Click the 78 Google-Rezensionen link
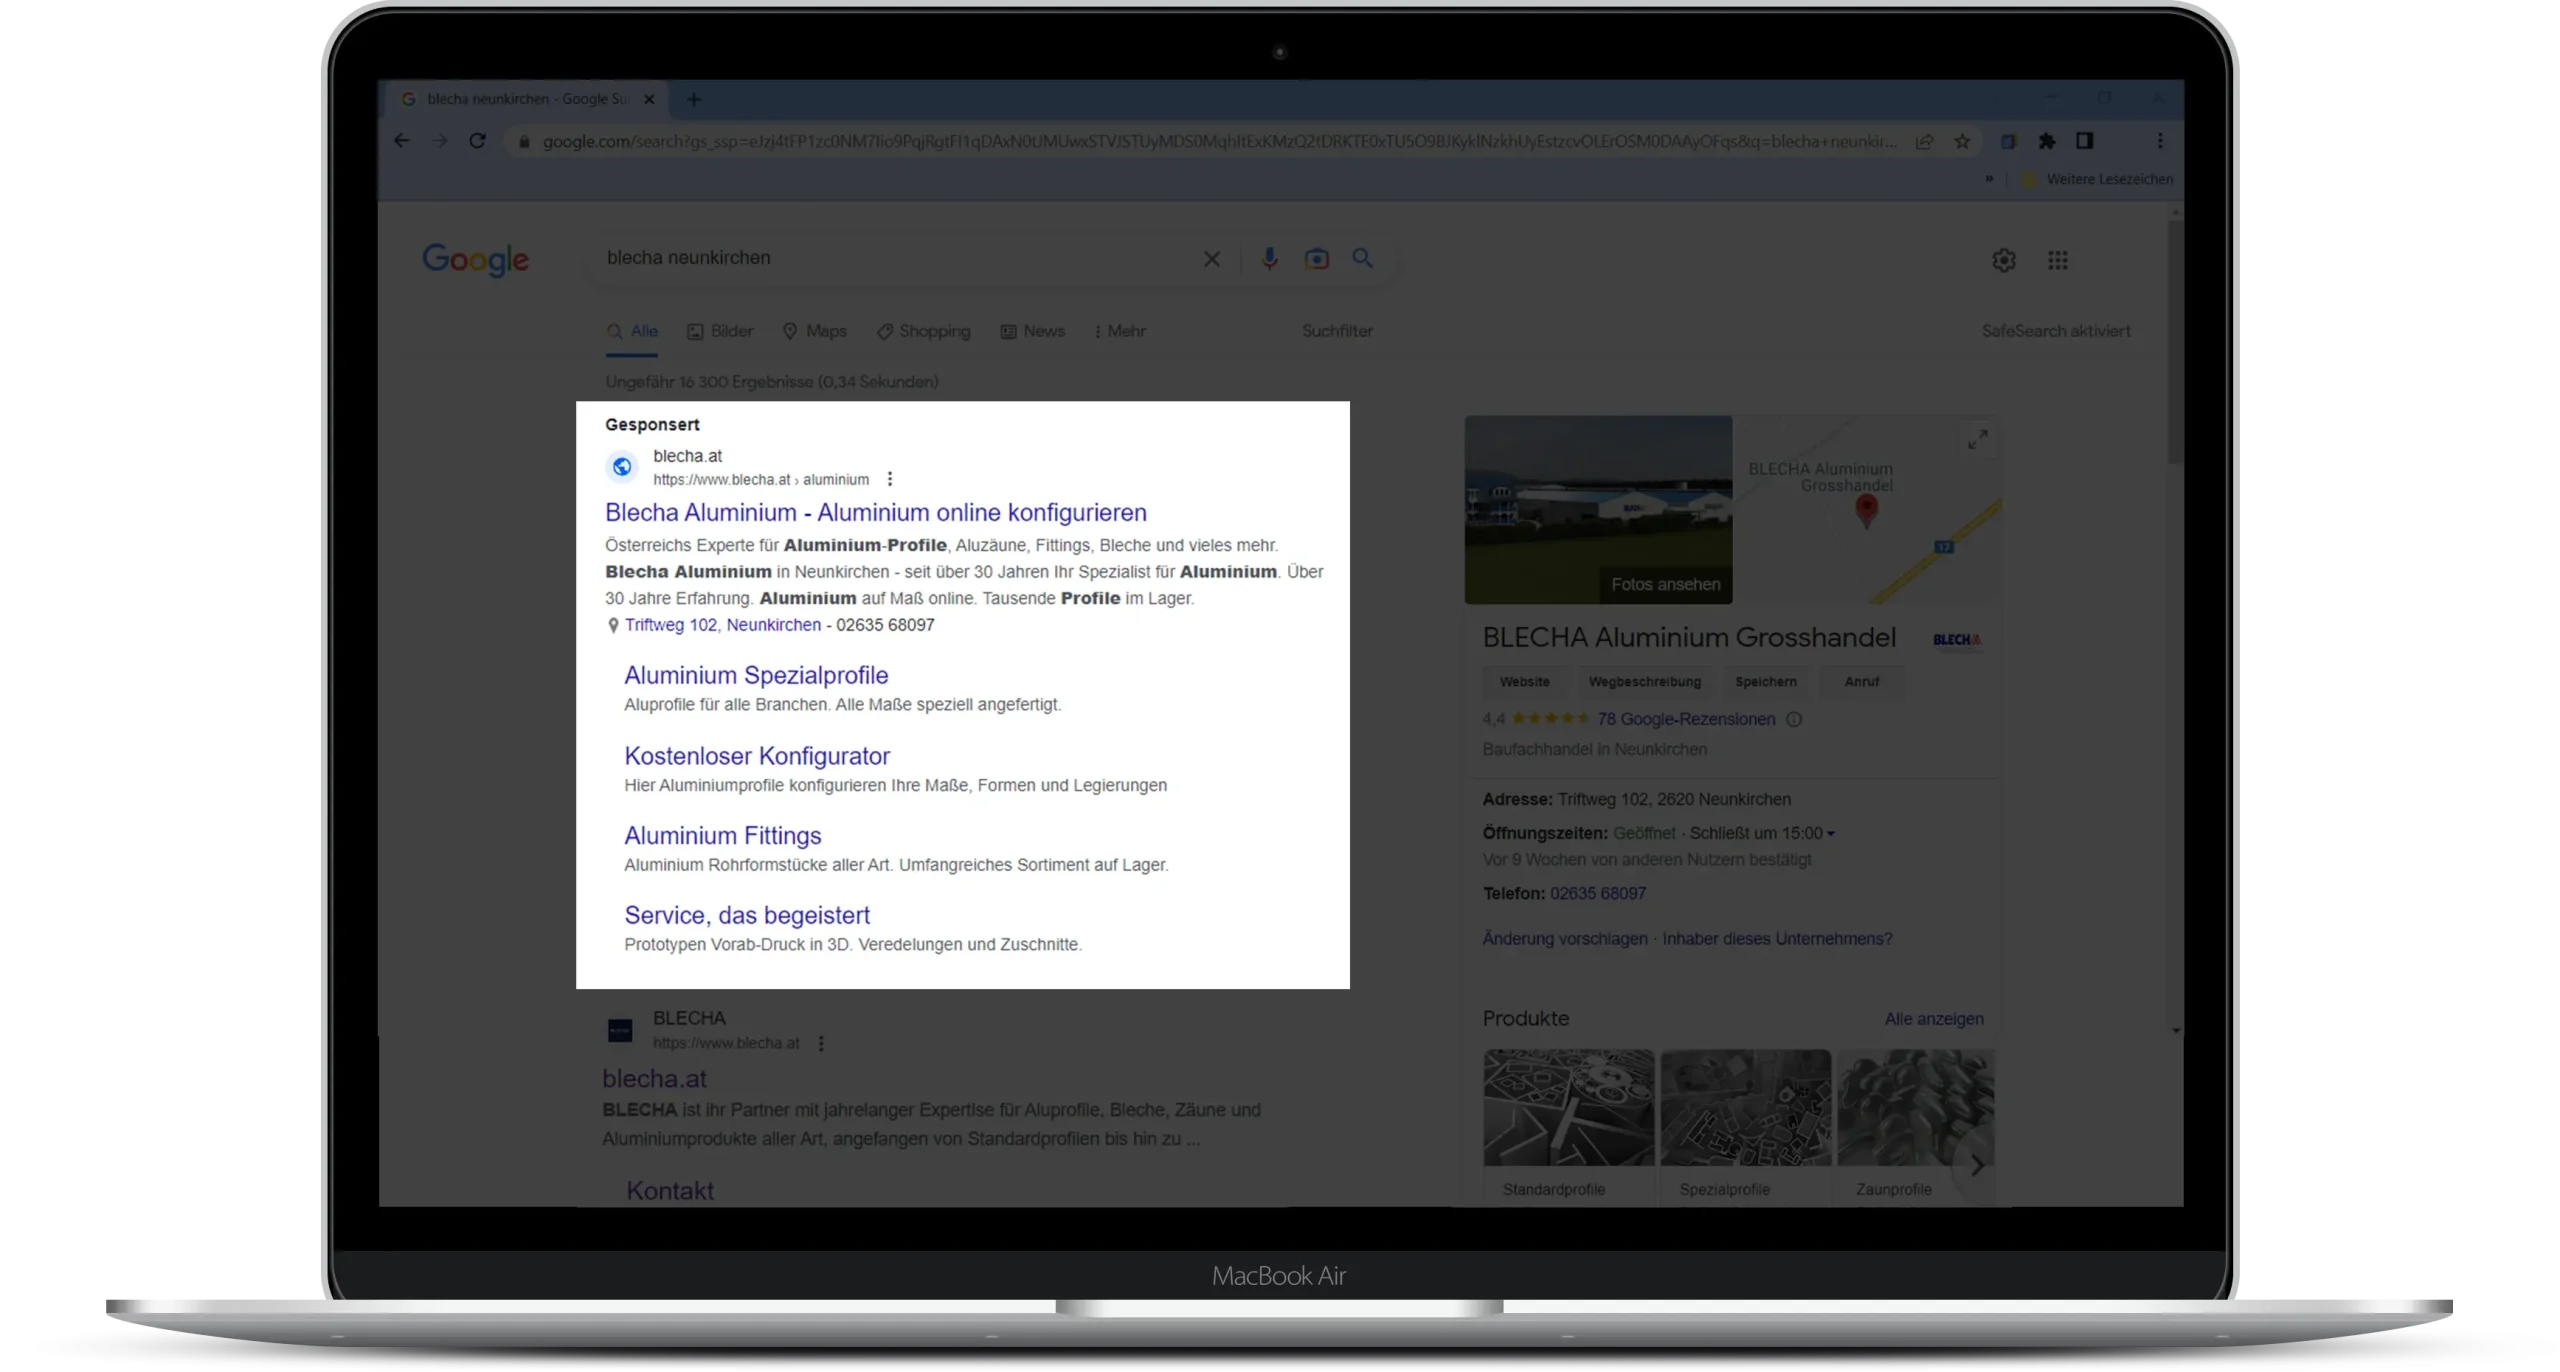 pos(1686,719)
